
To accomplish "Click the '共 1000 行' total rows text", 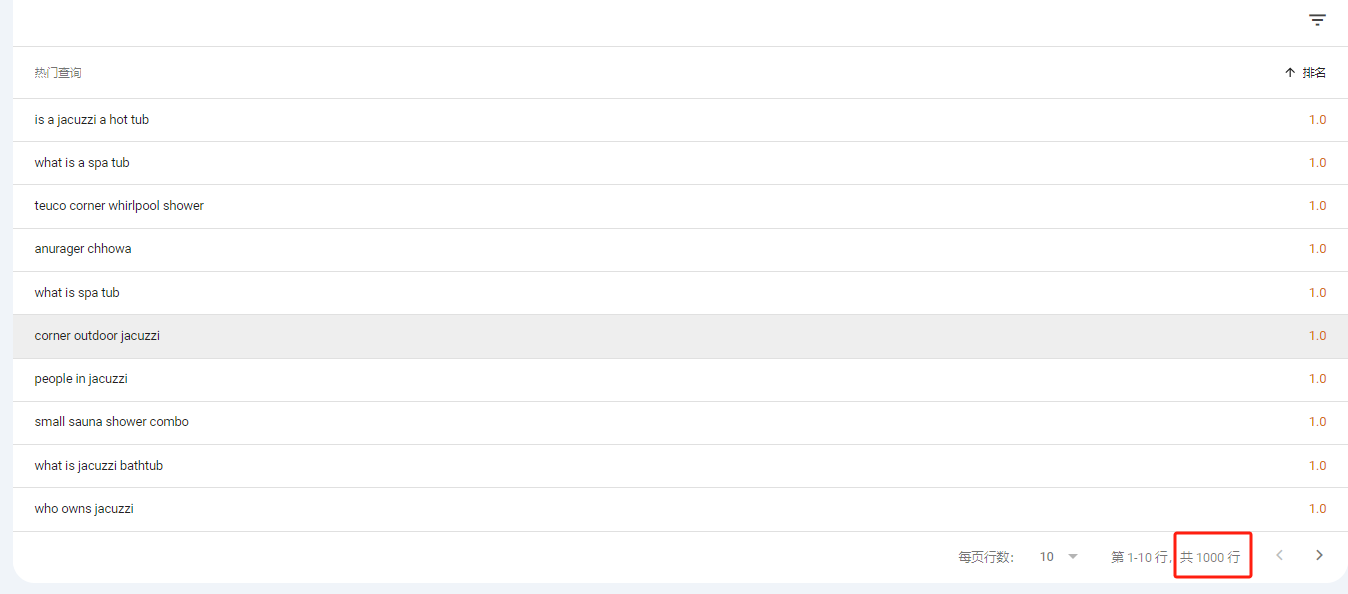I will pos(1210,557).
